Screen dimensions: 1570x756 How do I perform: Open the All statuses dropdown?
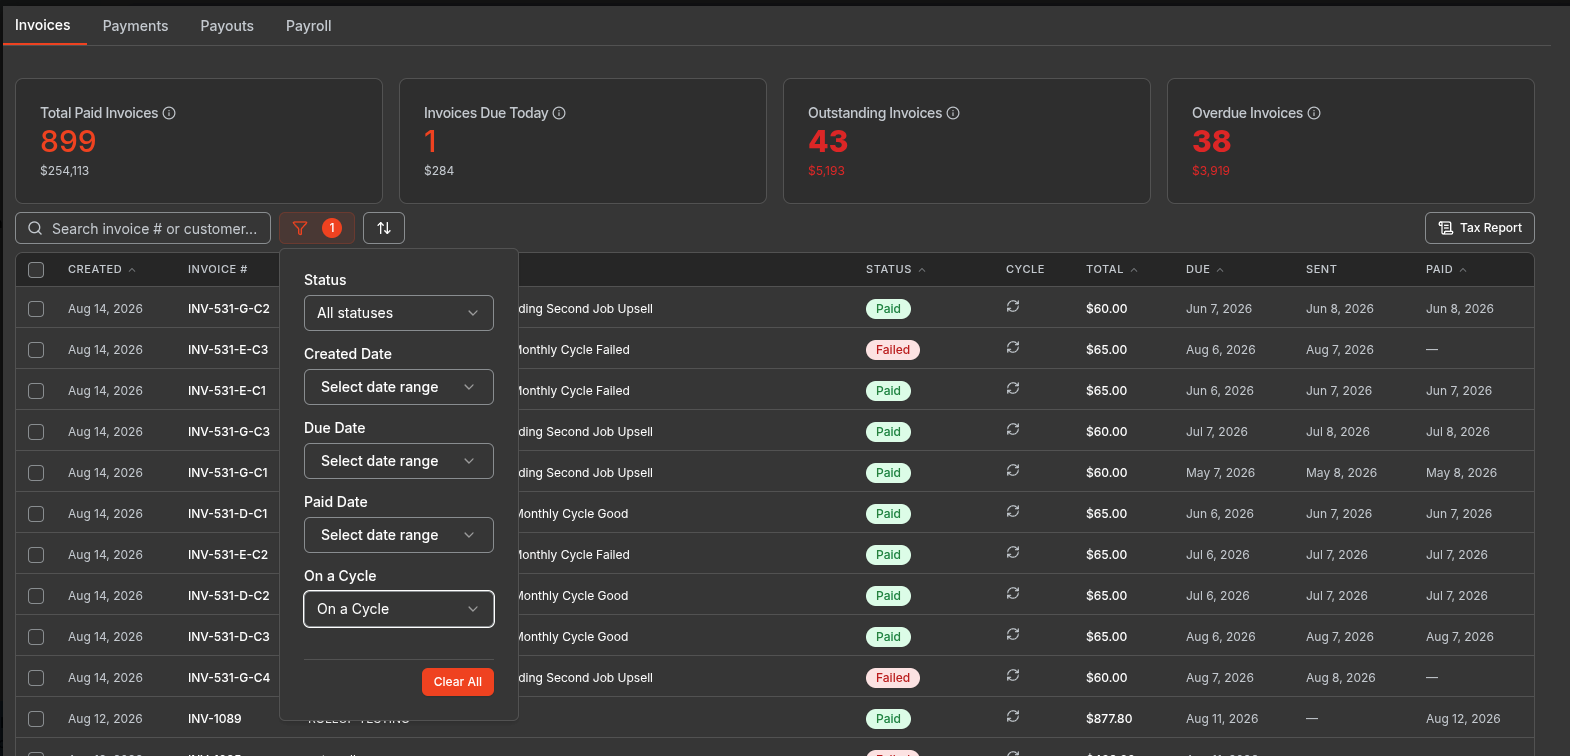[x=399, y=313]
